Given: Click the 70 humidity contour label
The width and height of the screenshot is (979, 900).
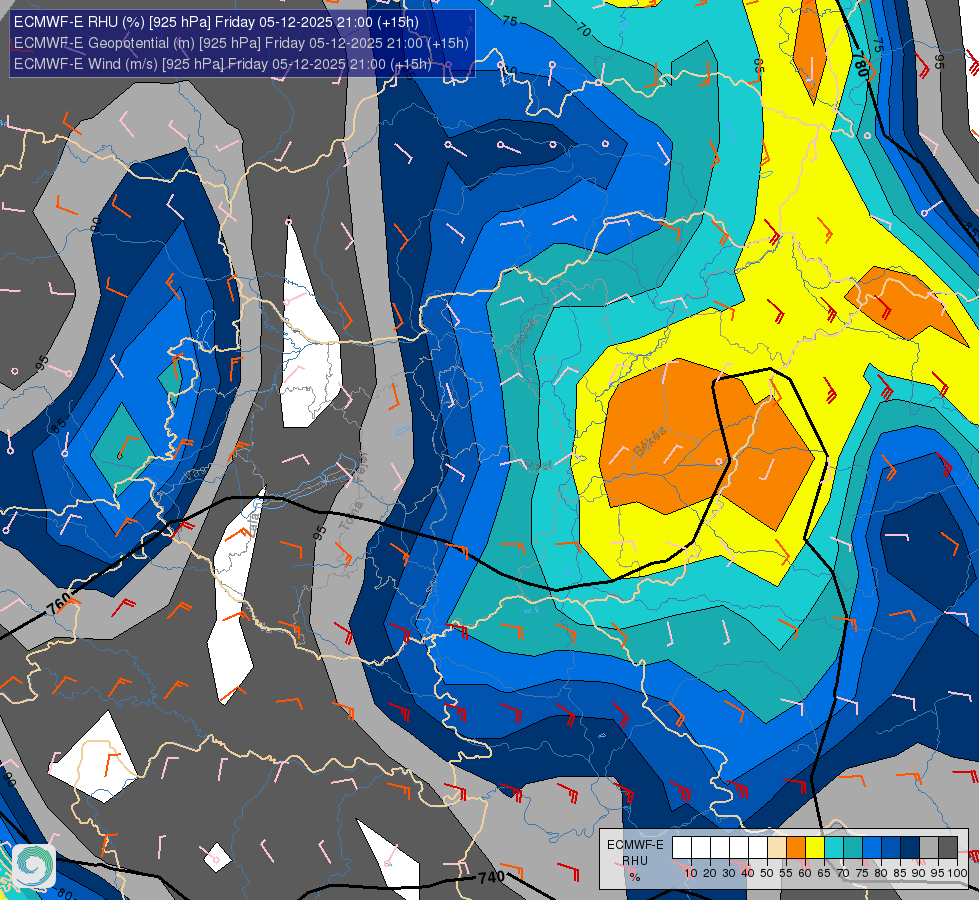Looking at the screenshot, I should coord(583,29).
